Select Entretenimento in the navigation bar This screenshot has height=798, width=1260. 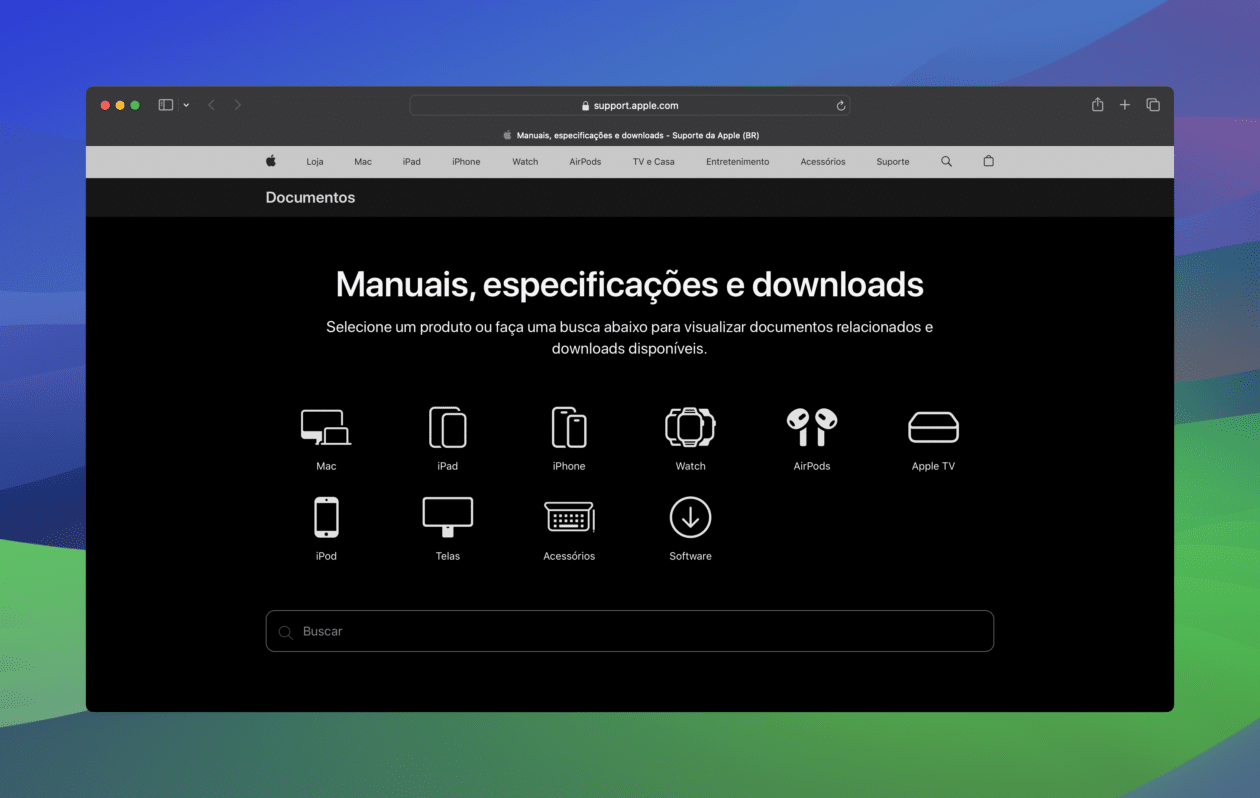point(737,161)
